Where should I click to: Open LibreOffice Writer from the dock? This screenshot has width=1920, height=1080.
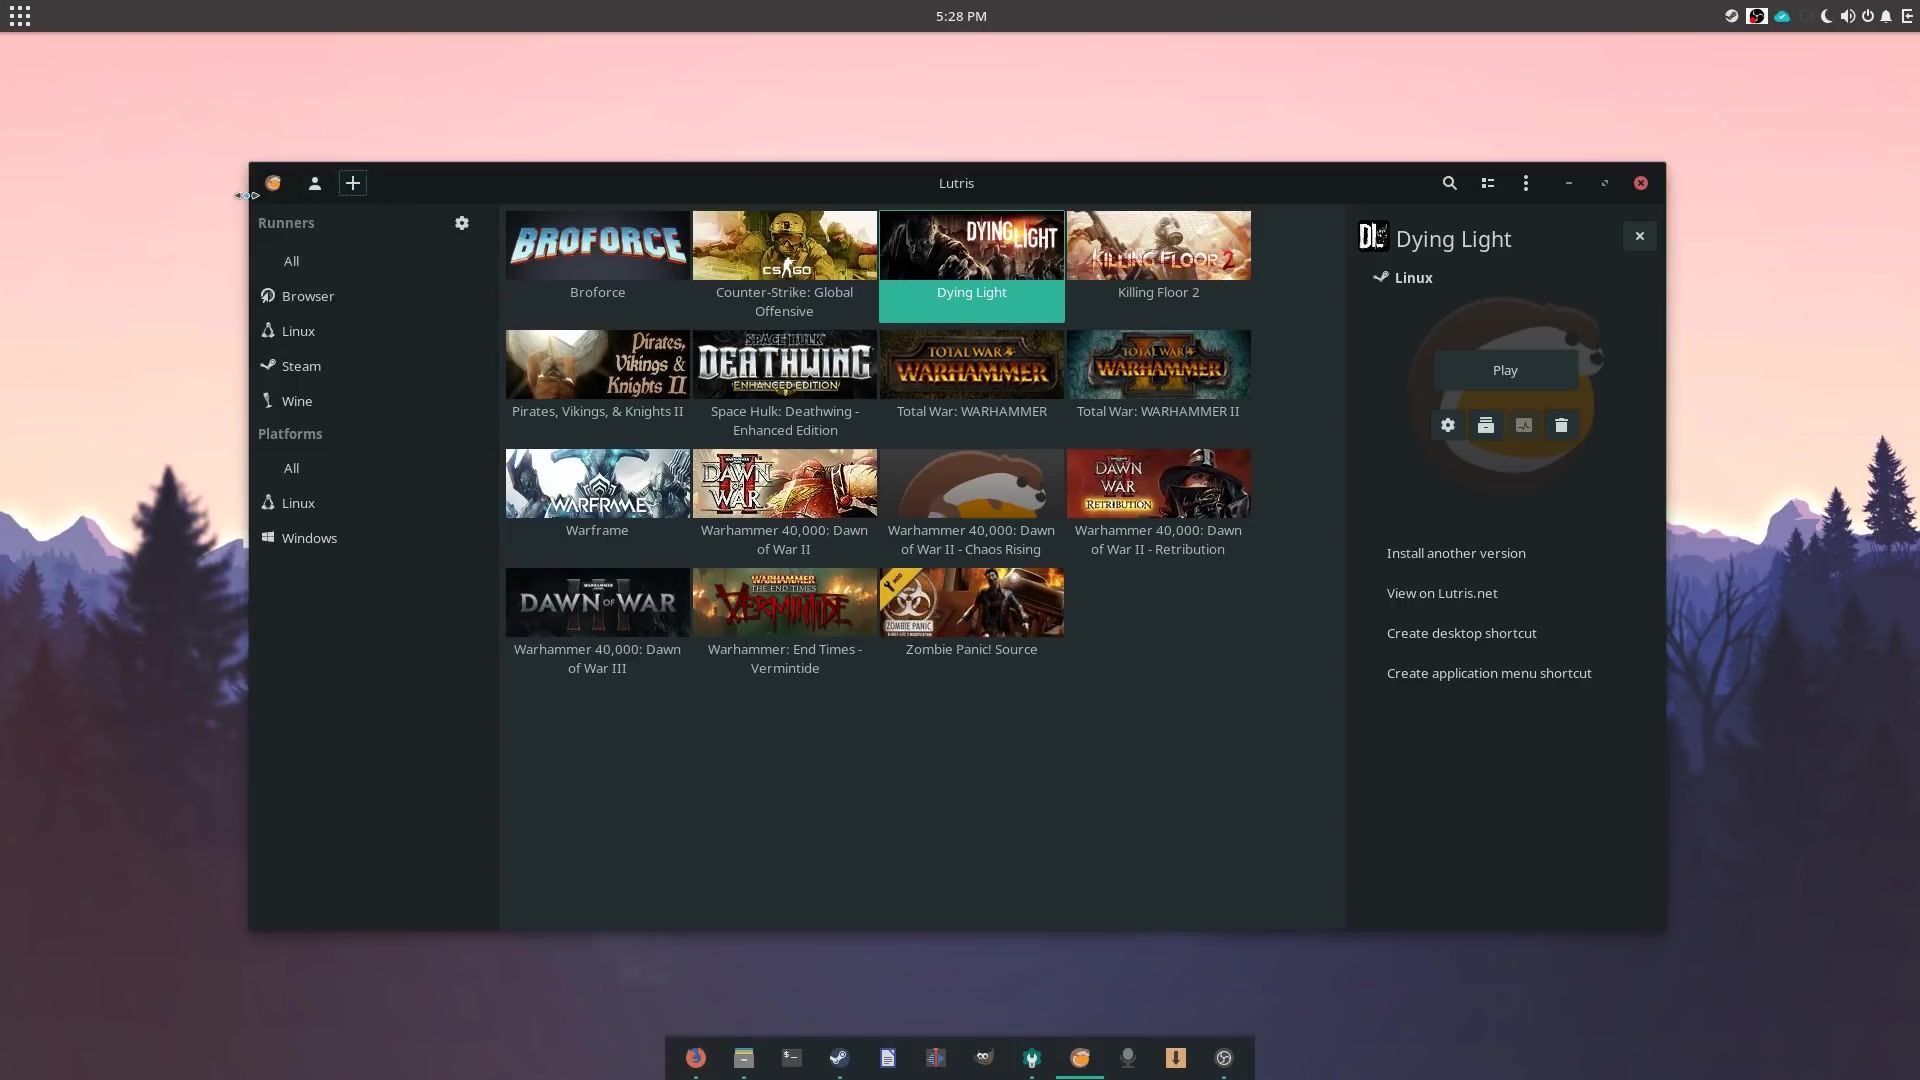[888, 1058]
